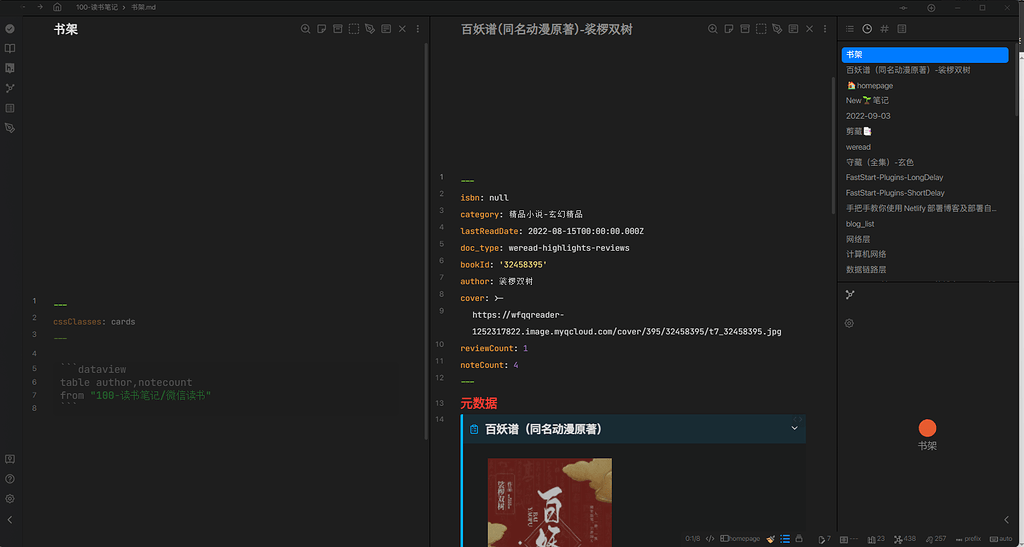
Task: Click the pen nib icon in 百妖谱 pane header
Action: tap(777, 29)
